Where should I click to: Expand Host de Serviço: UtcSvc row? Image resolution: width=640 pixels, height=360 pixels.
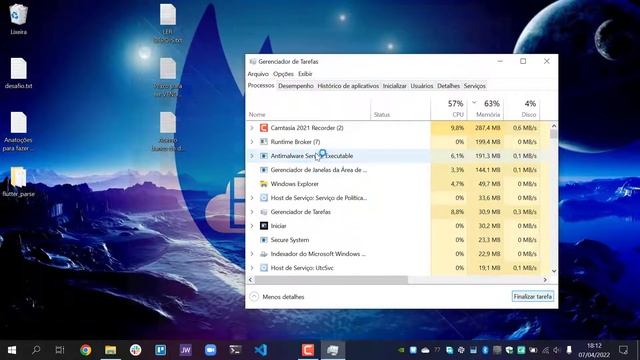(x=252, y=268)
